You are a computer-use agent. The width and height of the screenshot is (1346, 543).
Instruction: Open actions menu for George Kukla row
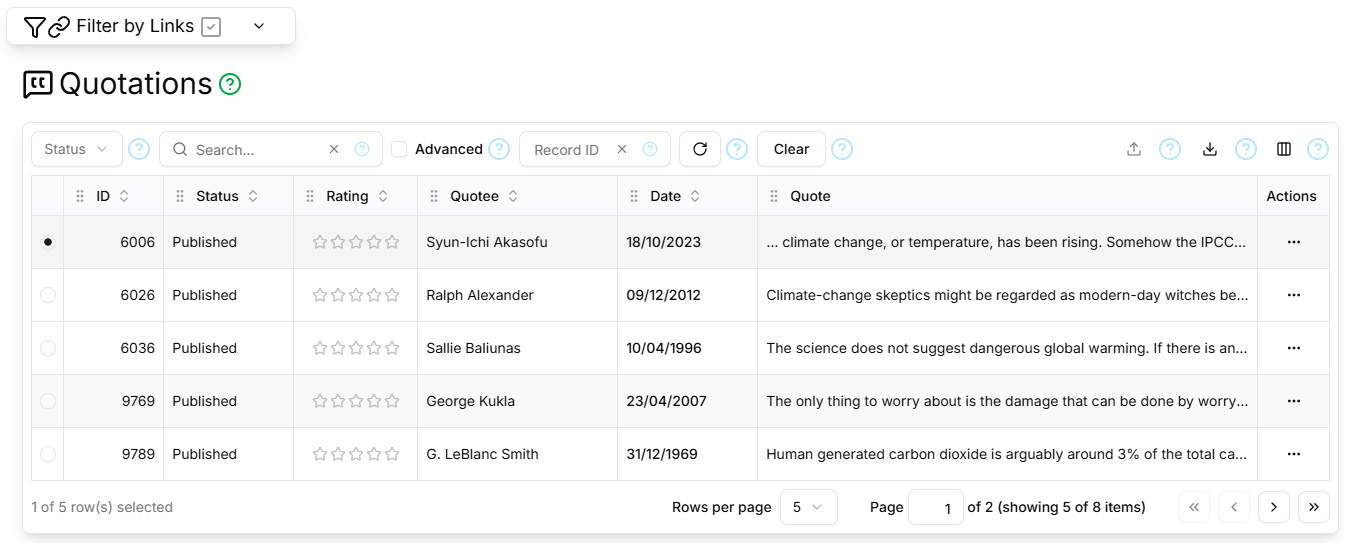point(1294,401)
